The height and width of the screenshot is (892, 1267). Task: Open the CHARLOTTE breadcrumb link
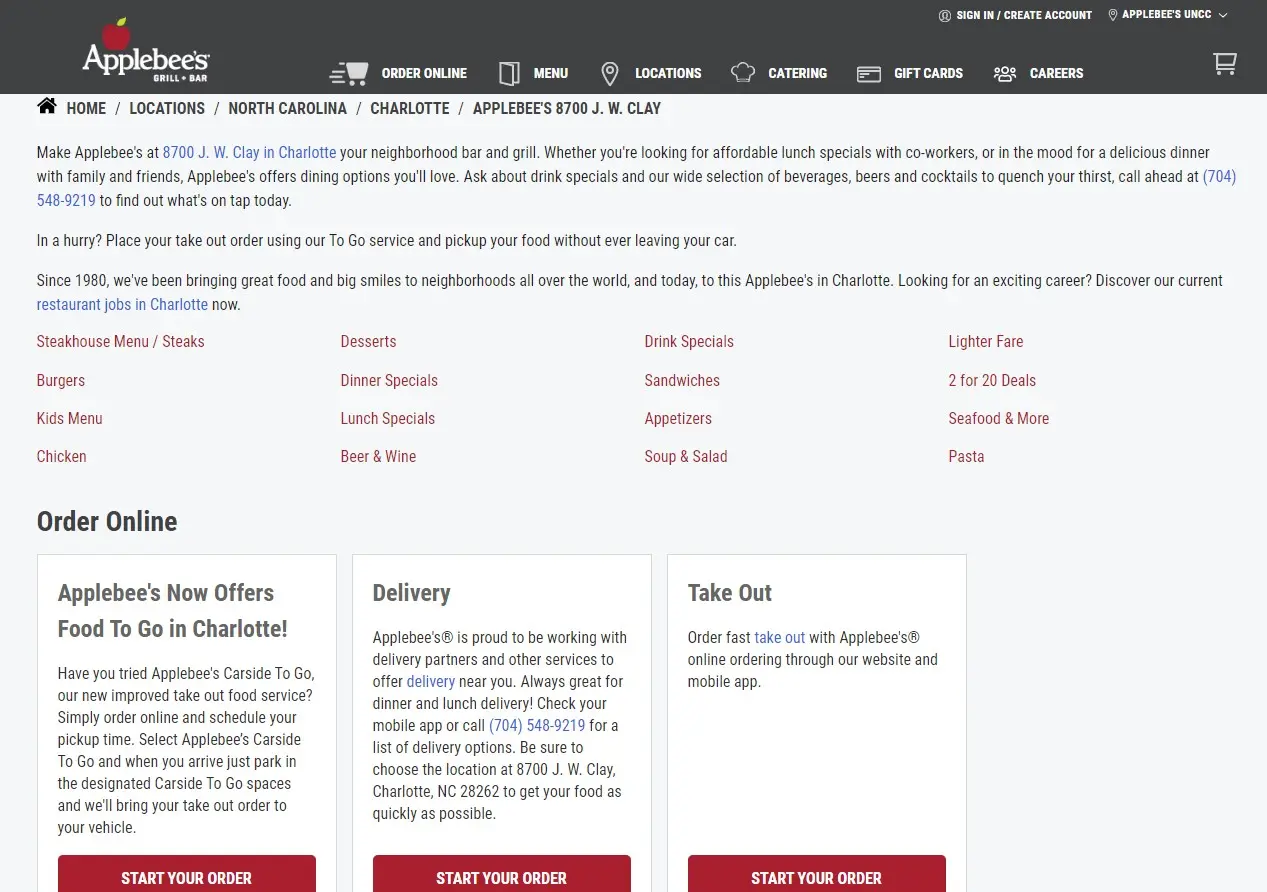410,108
